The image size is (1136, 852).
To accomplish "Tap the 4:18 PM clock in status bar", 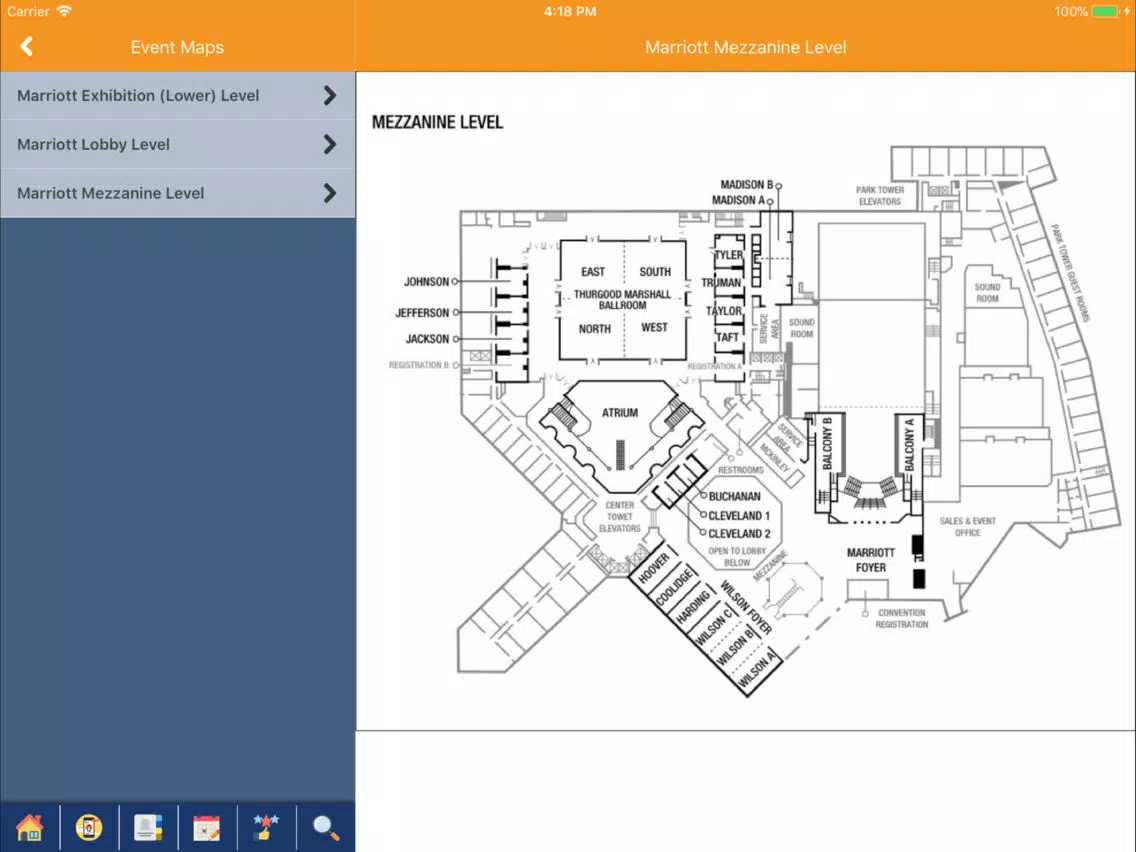I will pyautogui.click(x=570, y=12).
